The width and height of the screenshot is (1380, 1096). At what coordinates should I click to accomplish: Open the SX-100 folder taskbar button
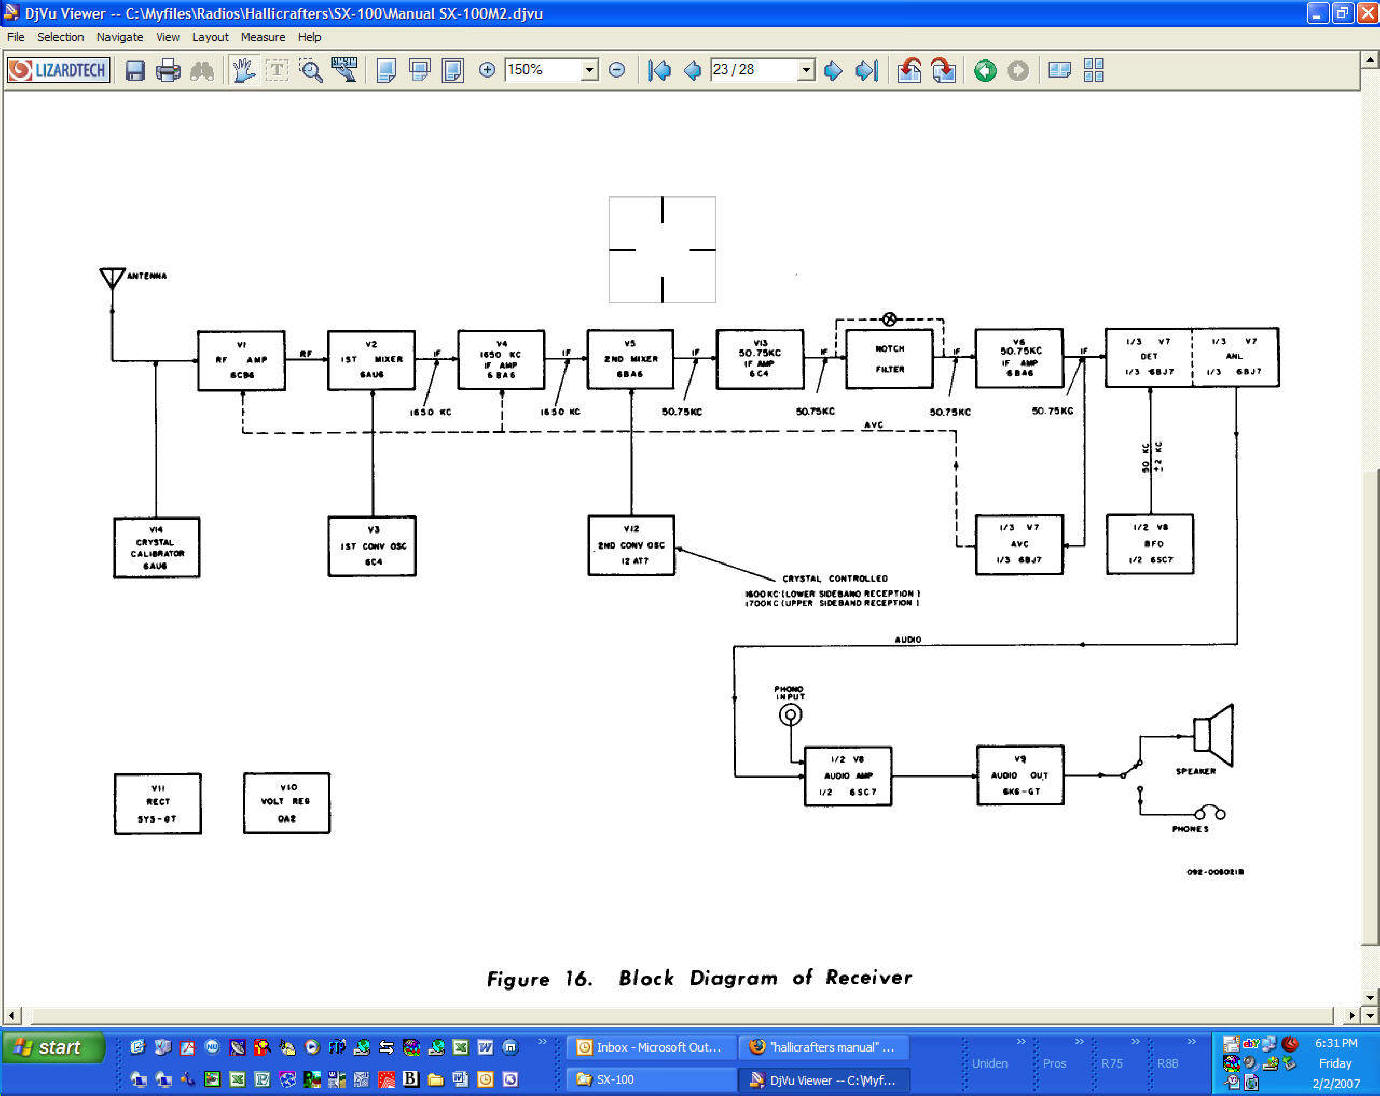[x=651, y=1079]
